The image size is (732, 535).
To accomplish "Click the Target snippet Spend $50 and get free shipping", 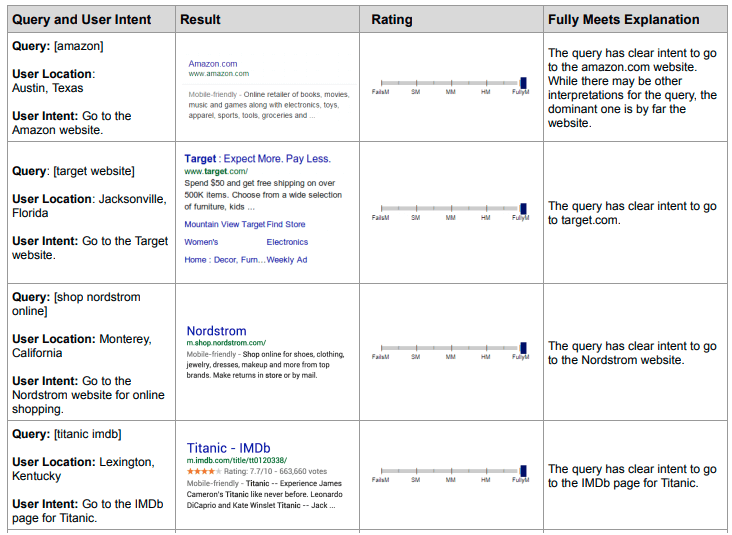I will click(263, 195).
